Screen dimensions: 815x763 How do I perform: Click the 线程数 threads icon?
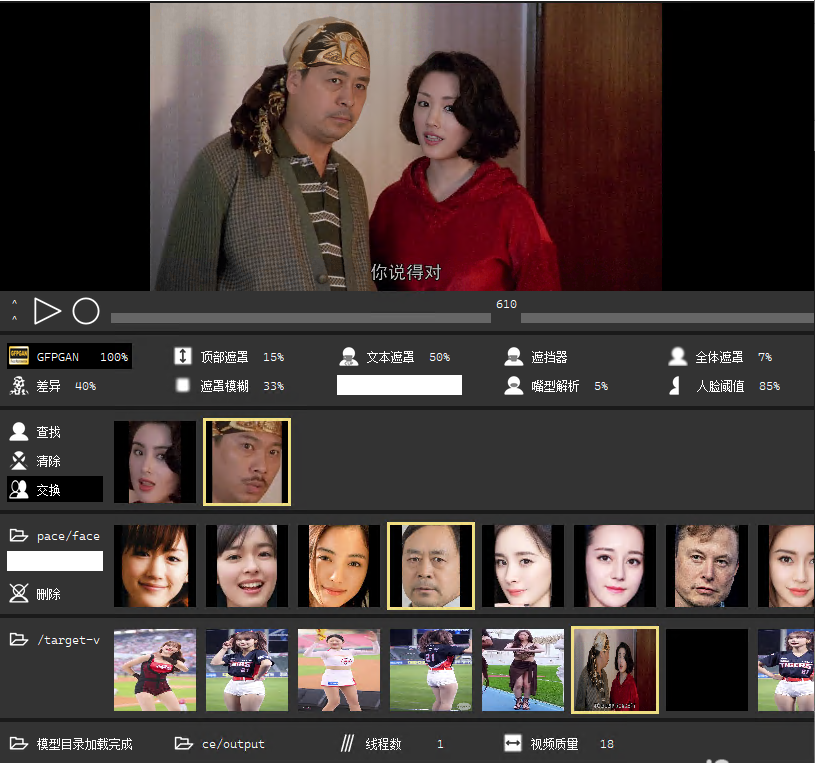pyautogui.click(x=347, y=743)
